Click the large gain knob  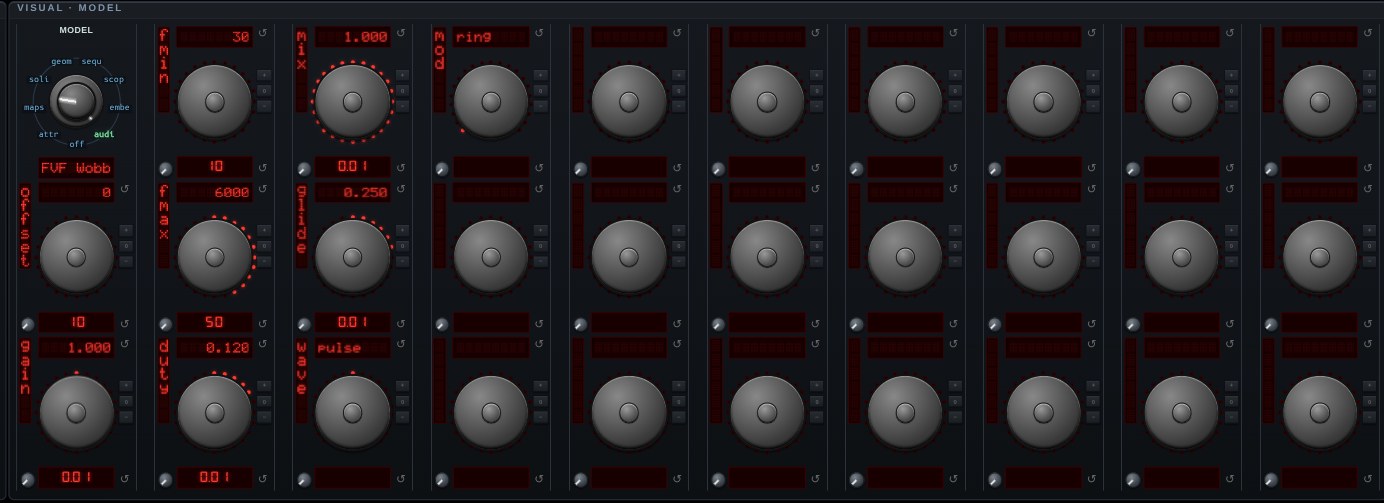76,412
